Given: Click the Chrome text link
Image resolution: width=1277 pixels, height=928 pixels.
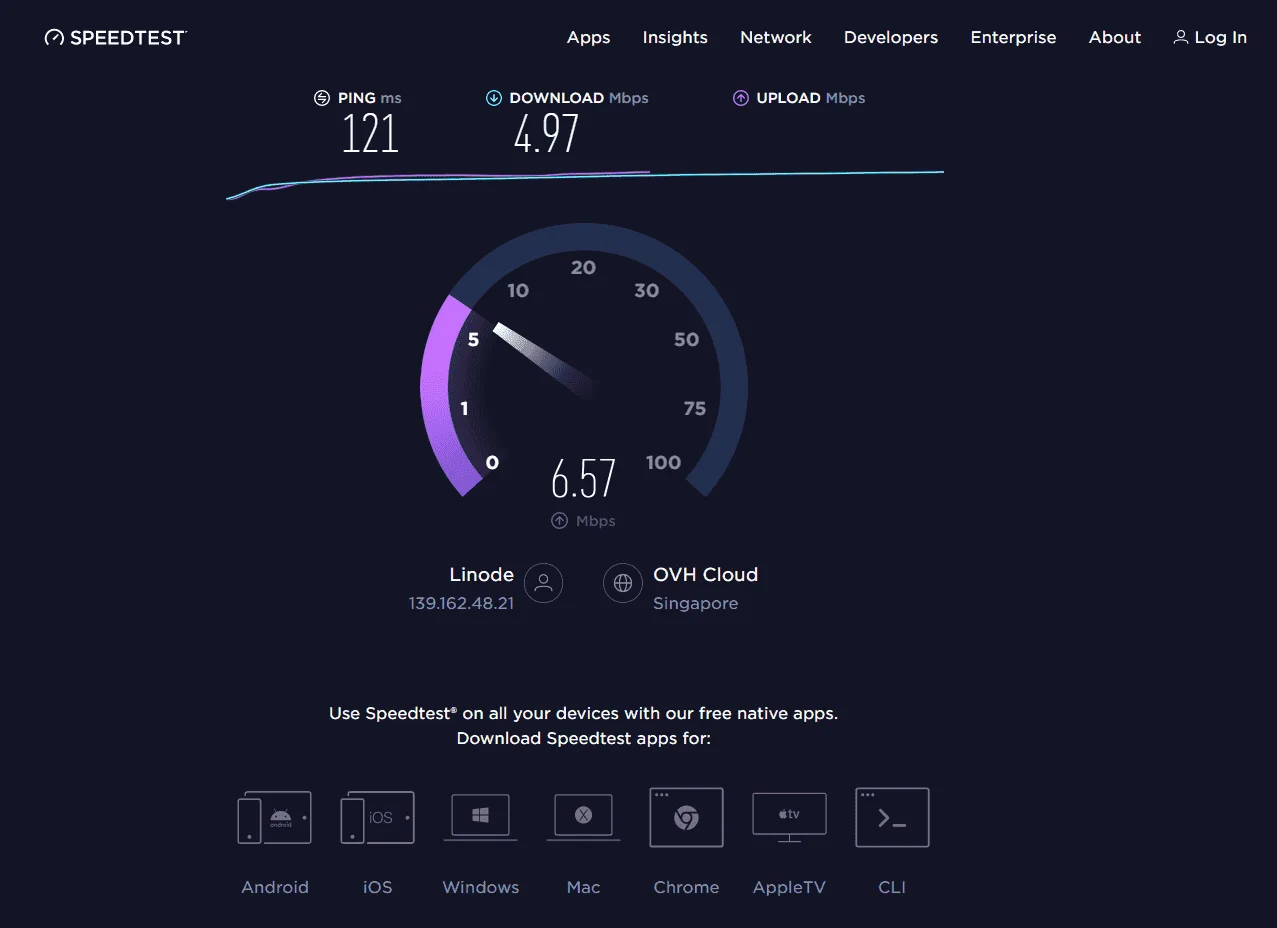Looking at the screenshot, I should (686, 887).
